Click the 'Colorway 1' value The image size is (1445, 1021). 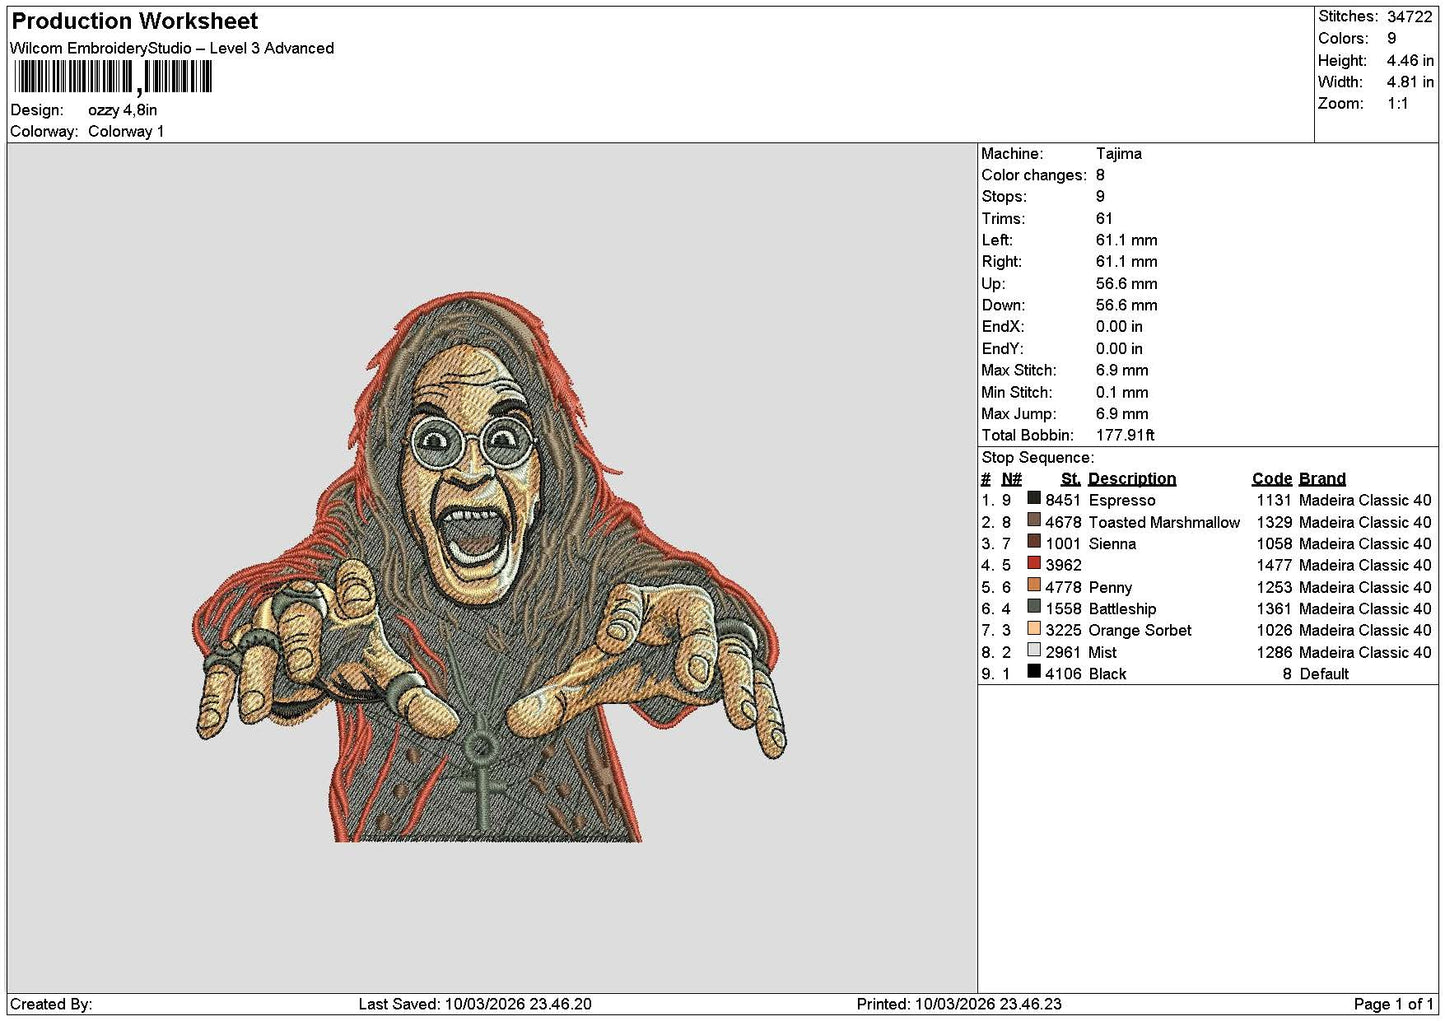click(x=126, y=131)
